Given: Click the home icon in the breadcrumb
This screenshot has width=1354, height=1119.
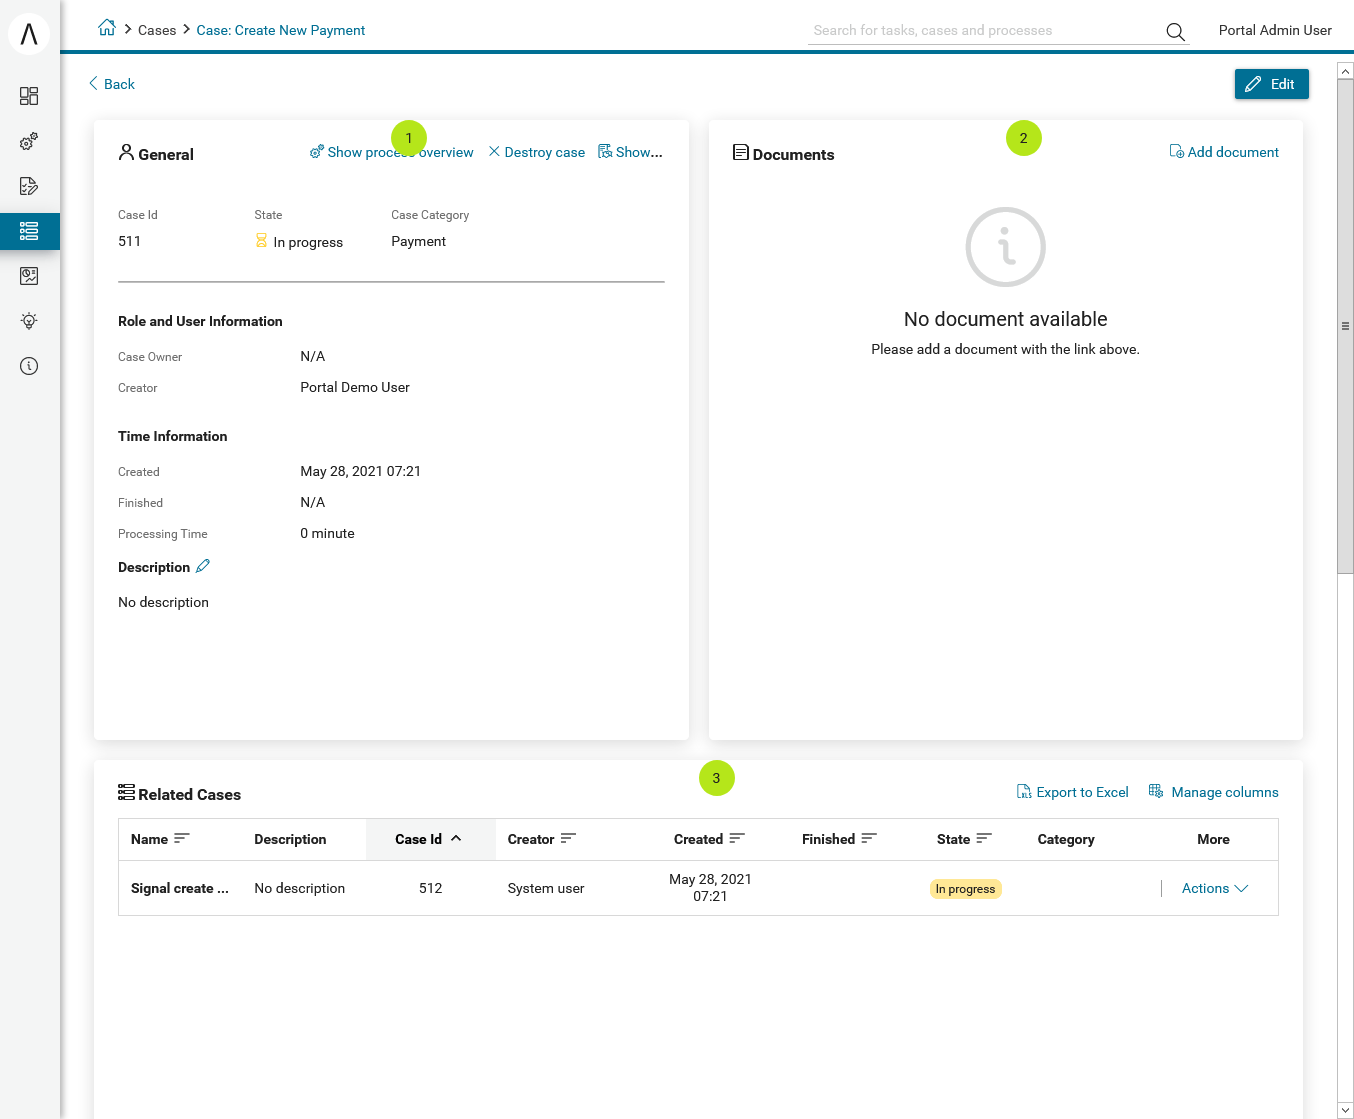Looking at the screenshot, I should pyautogui.click(x=107, y=29).
